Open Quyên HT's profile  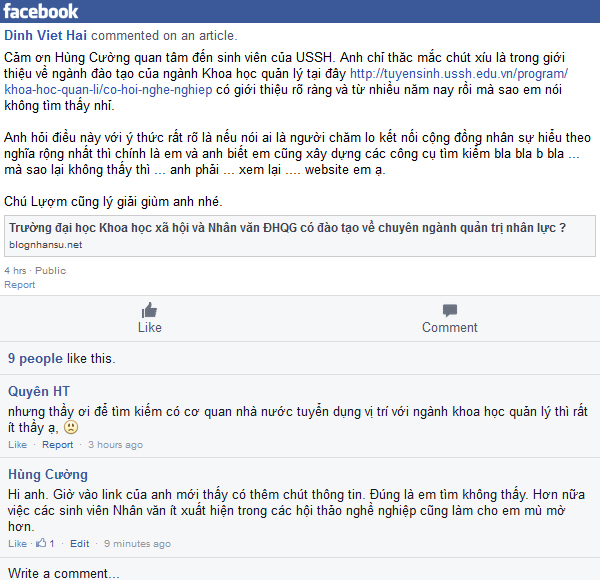(x=39, y=391)
